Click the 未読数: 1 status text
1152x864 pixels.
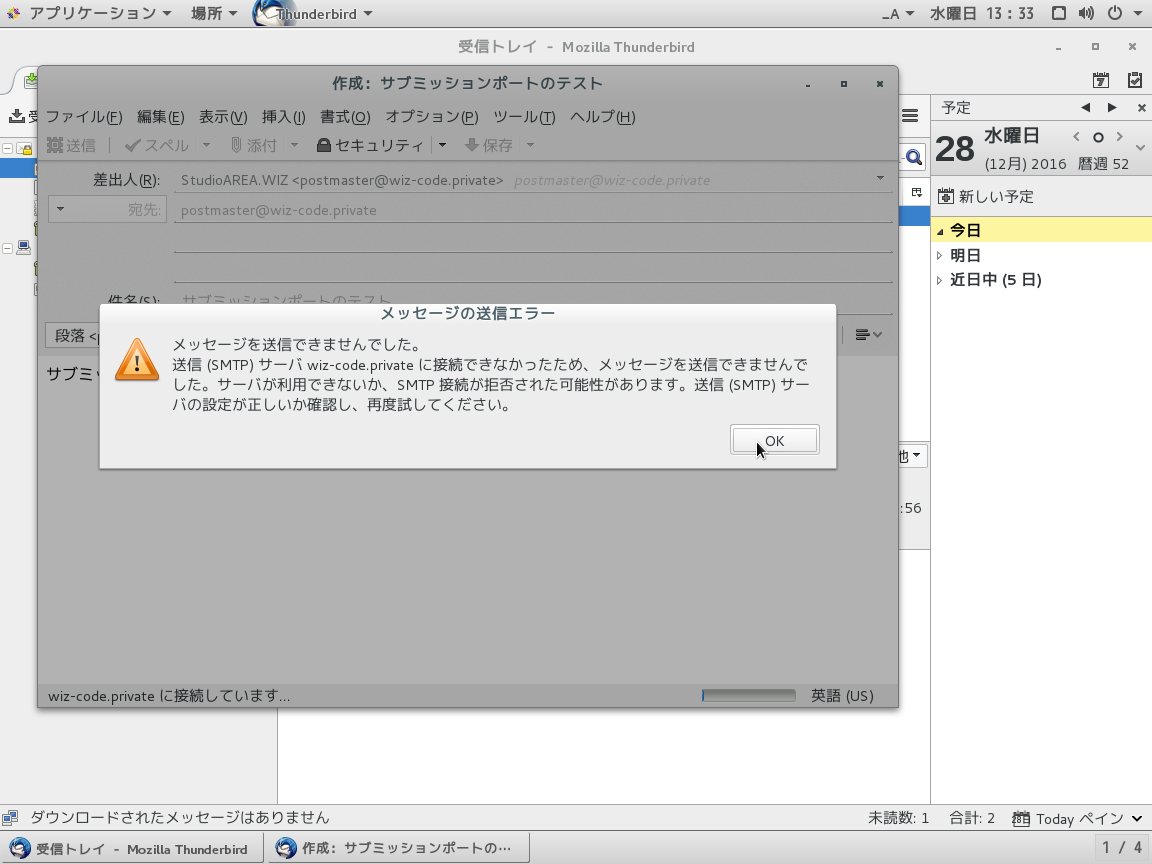[899, 818]
